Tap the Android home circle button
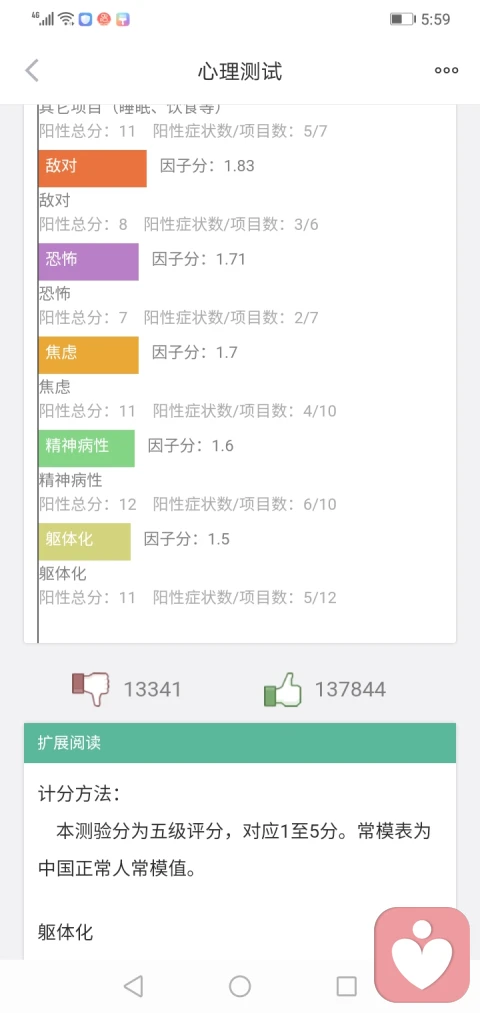Viewport: 480px width, 1013px height. [240, 986]
